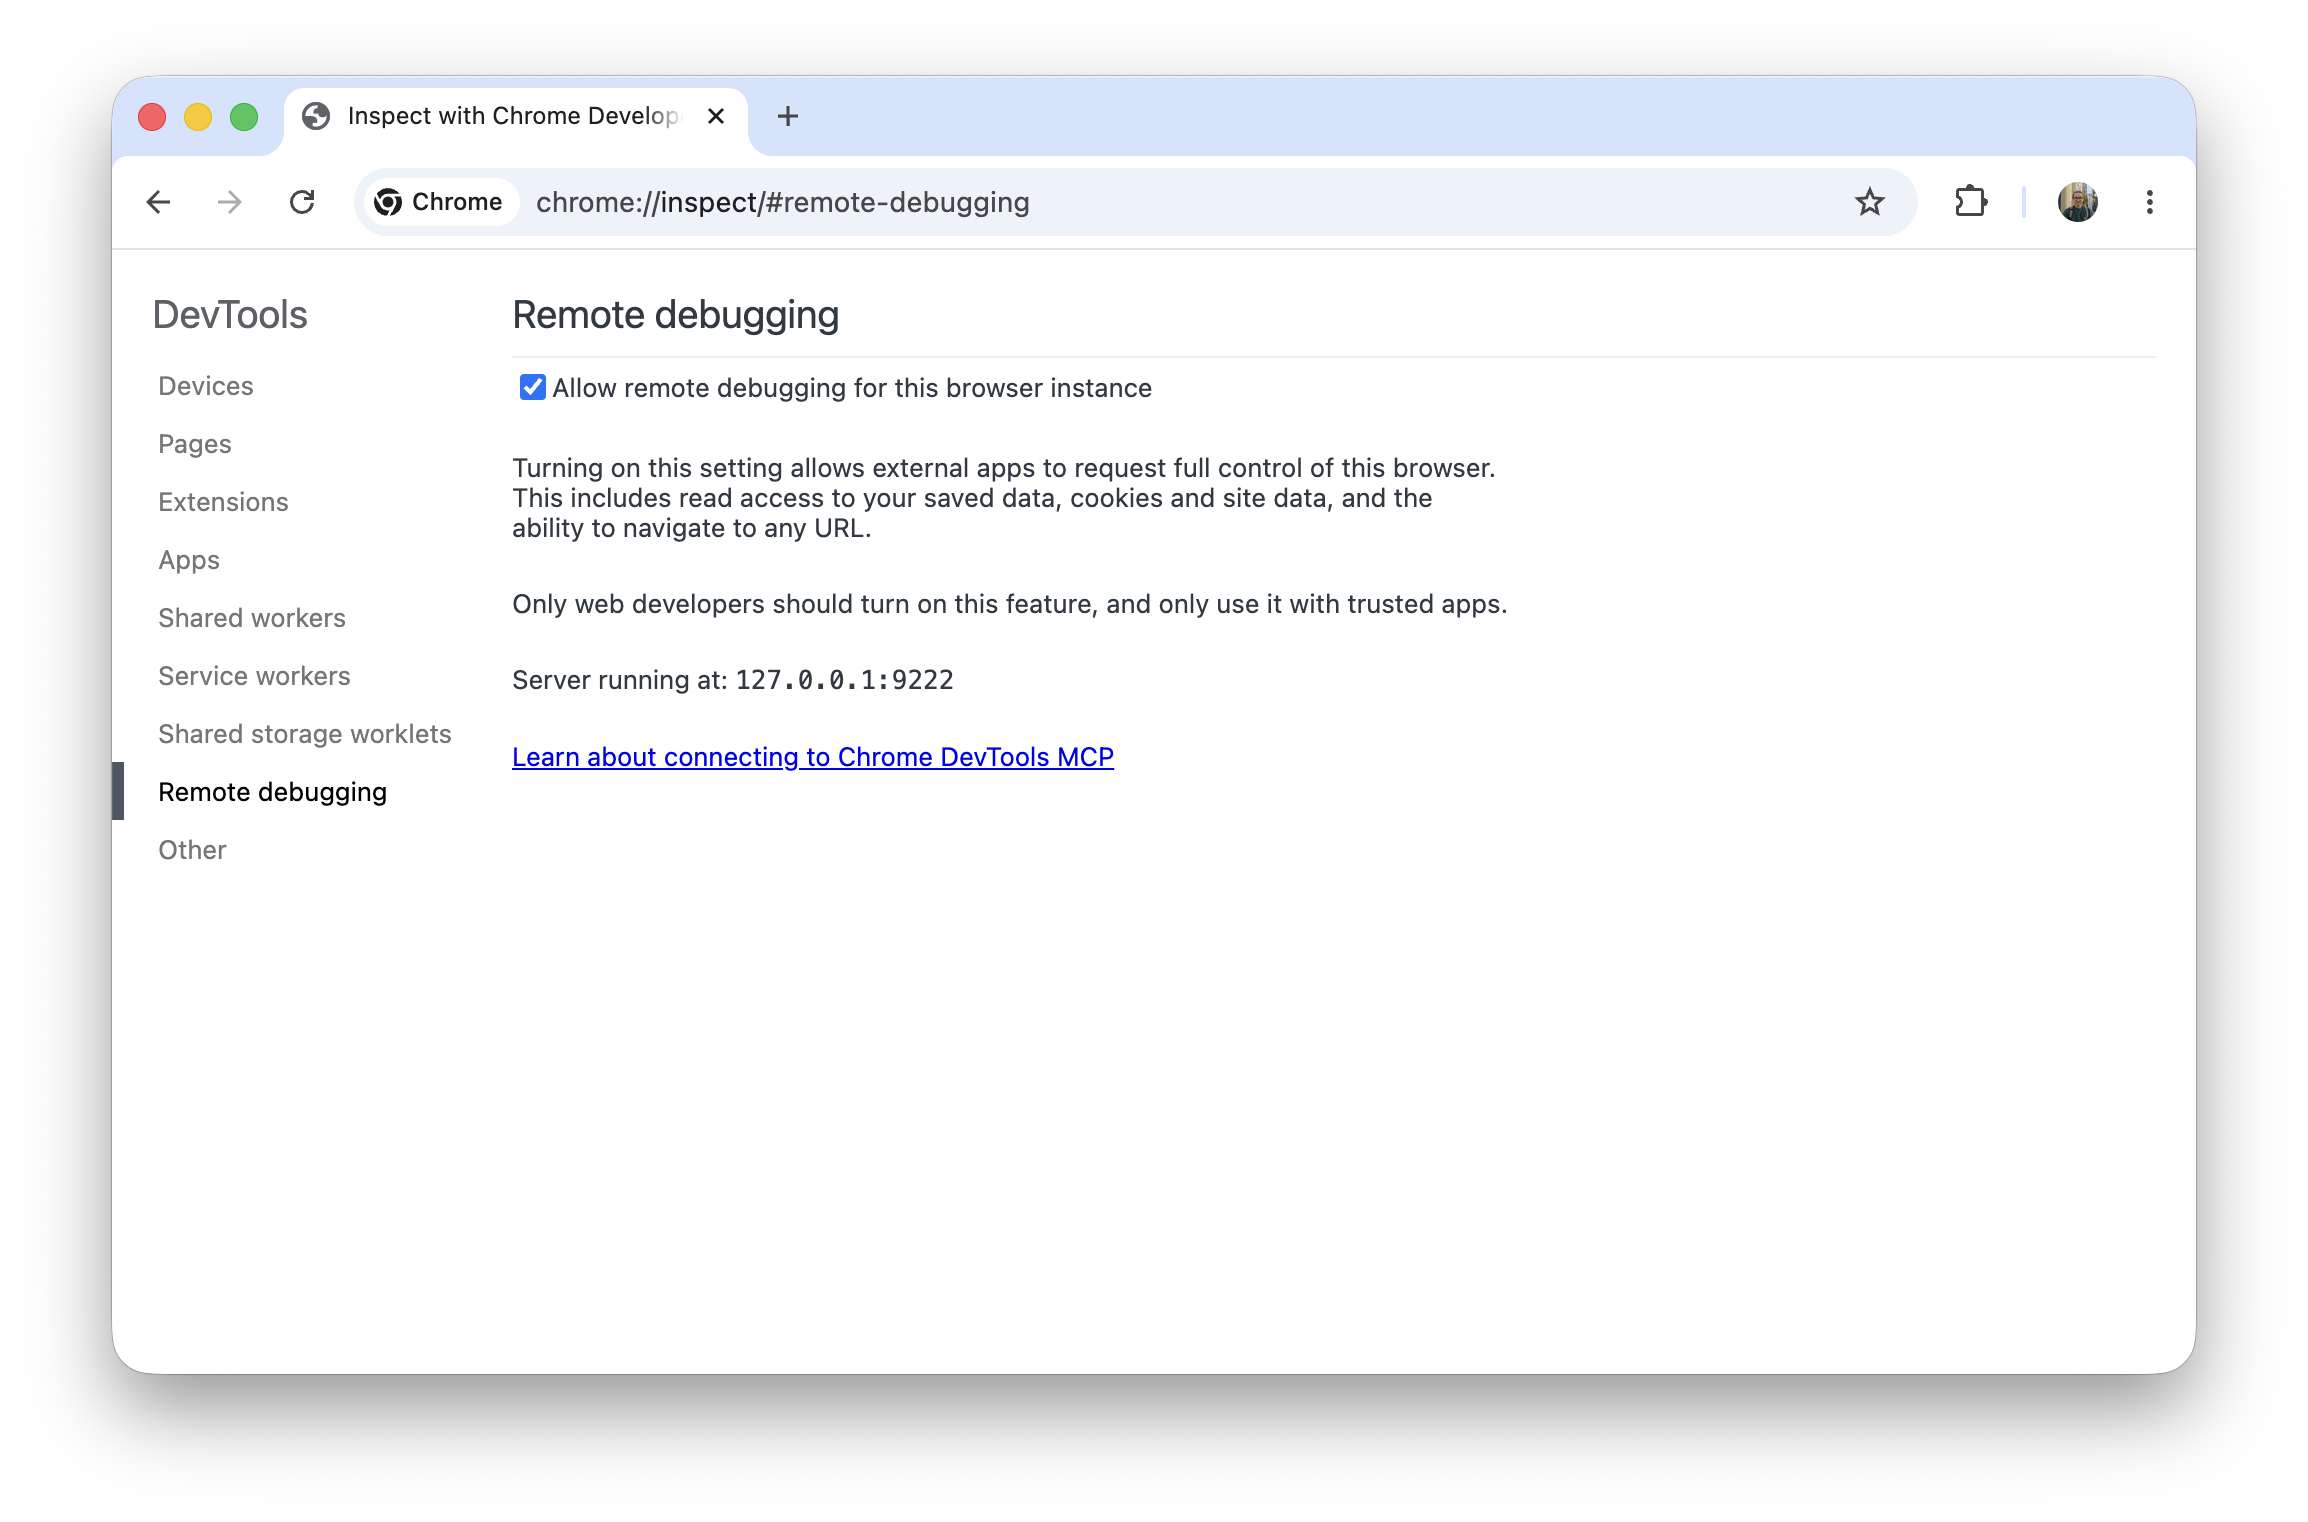
Task: Select Service workers in sidebar
Action: pos(254,676)
